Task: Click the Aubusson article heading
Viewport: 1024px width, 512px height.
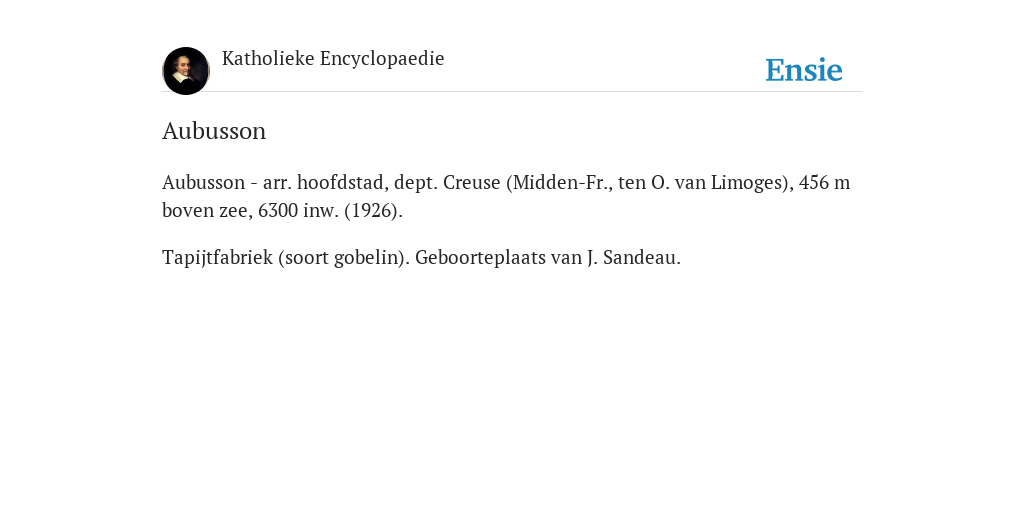Action: coord(214,131)
